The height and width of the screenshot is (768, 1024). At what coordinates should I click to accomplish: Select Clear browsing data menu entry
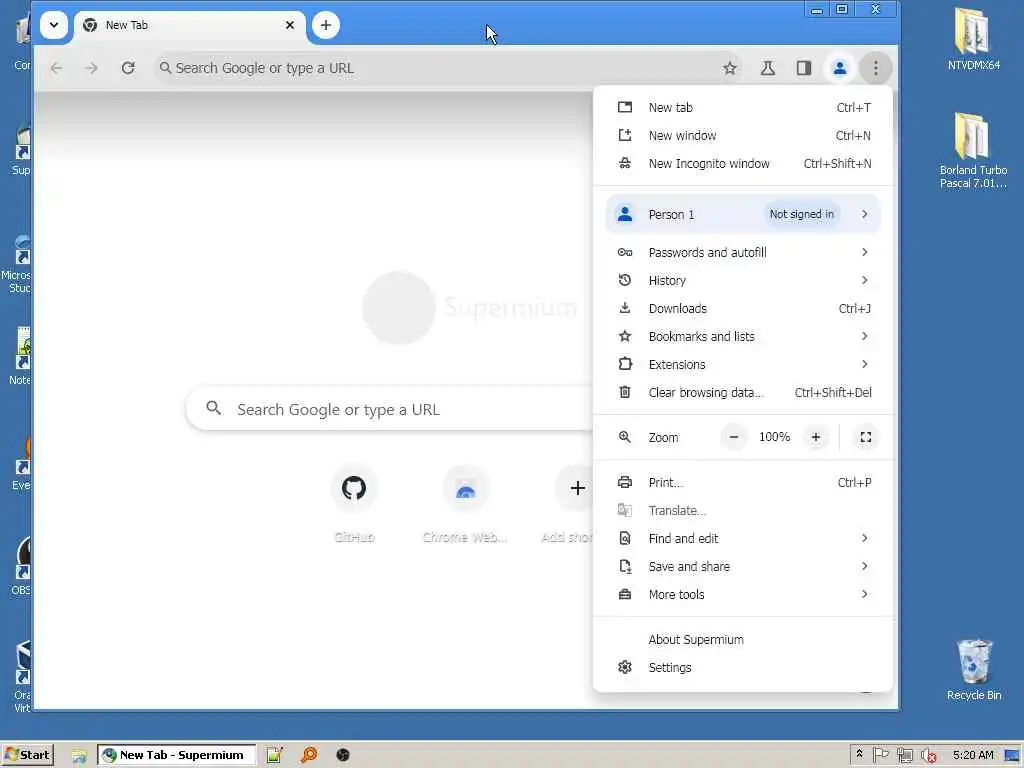point(743,392)
